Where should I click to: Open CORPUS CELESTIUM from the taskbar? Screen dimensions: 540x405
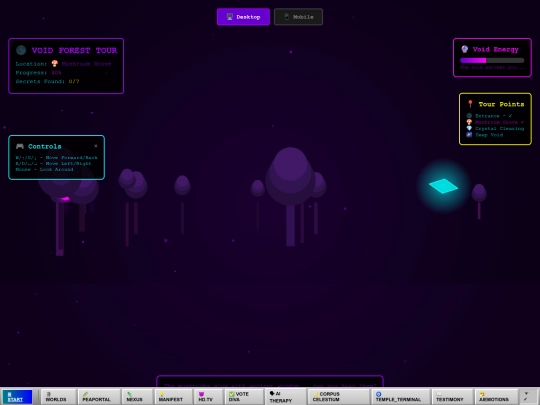point(338,397)
